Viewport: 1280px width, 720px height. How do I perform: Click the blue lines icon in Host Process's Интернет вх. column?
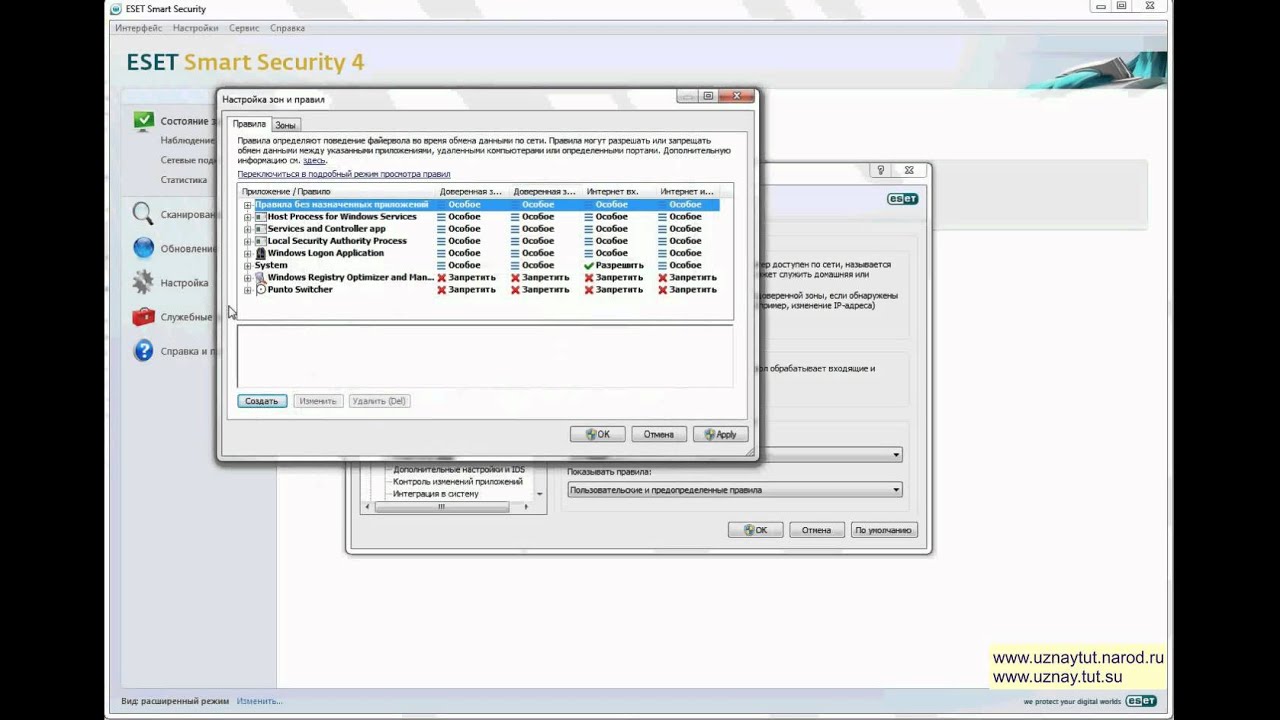pos(589,217)
